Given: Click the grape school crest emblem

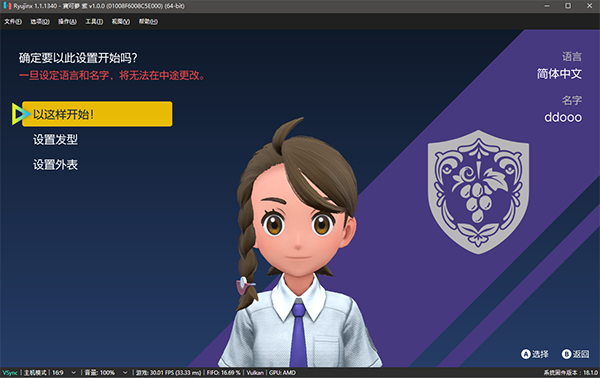Looking at the screenshot, I should coord(478,192).
